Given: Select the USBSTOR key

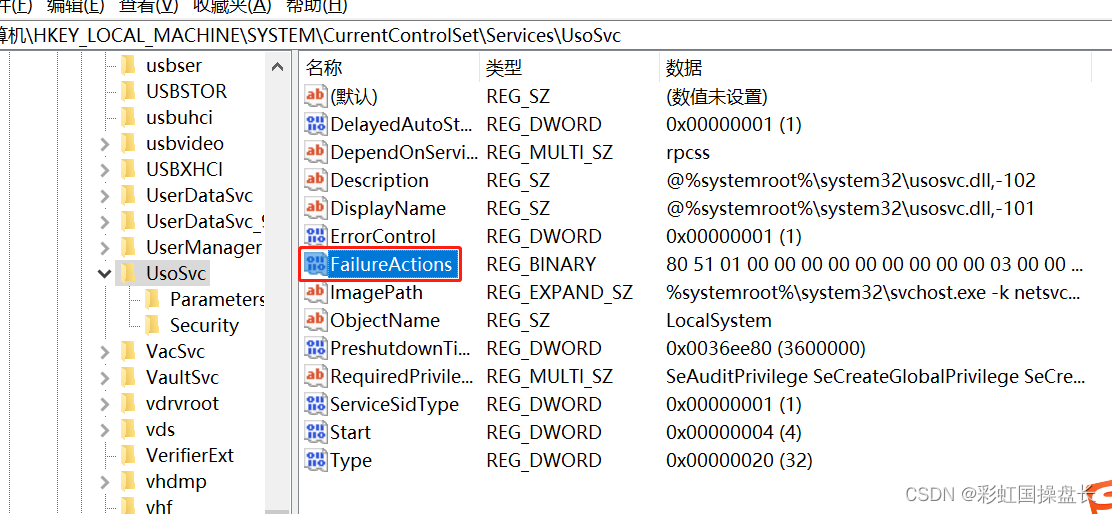Looking at the screenshot, I should click(187, 91).
